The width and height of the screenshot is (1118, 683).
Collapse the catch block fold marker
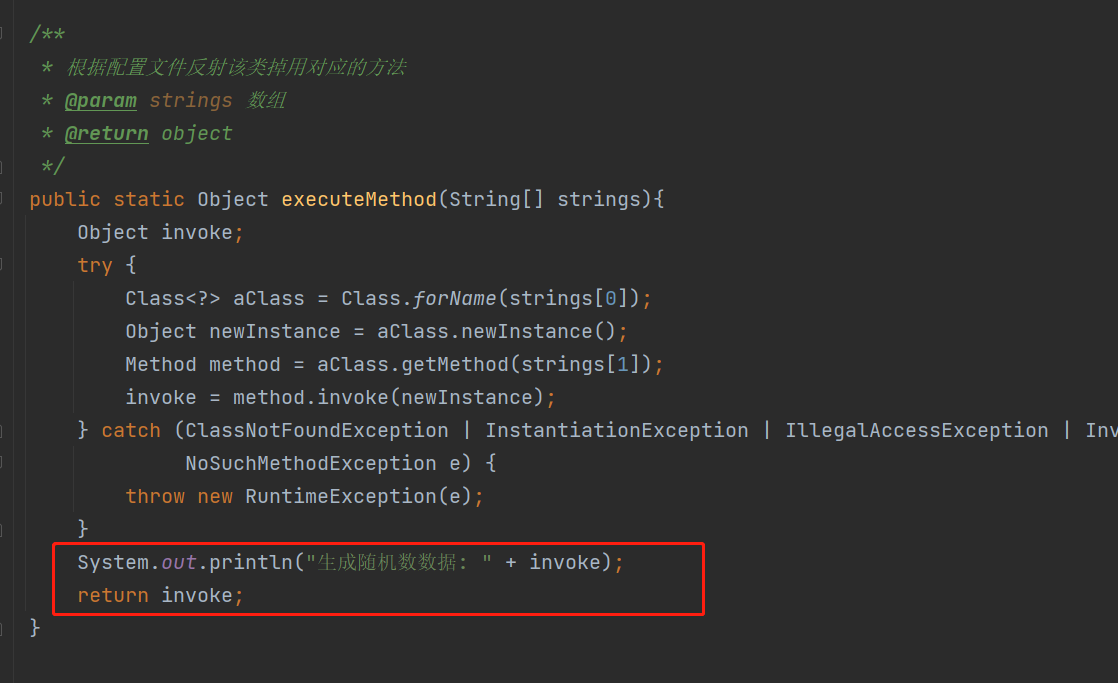pos(3,430)
